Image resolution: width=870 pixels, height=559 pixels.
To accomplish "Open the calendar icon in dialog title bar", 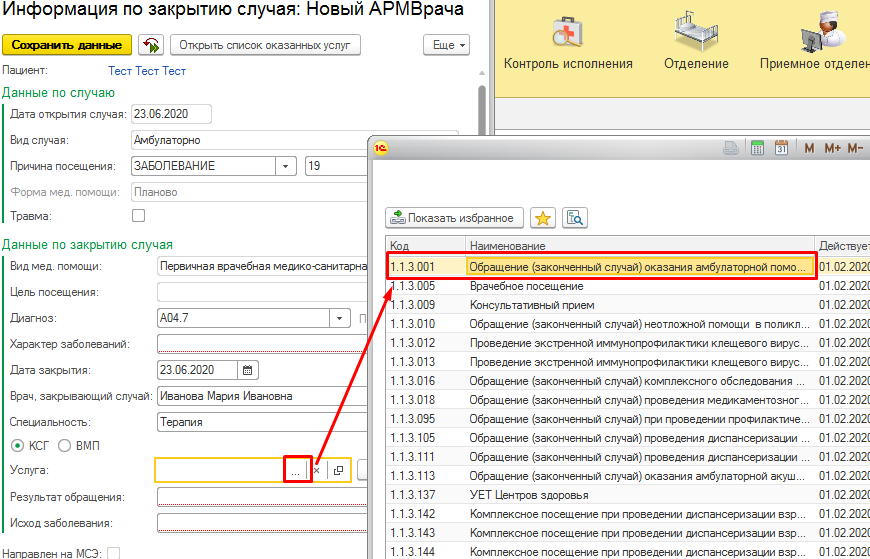I will click(782, 148).
